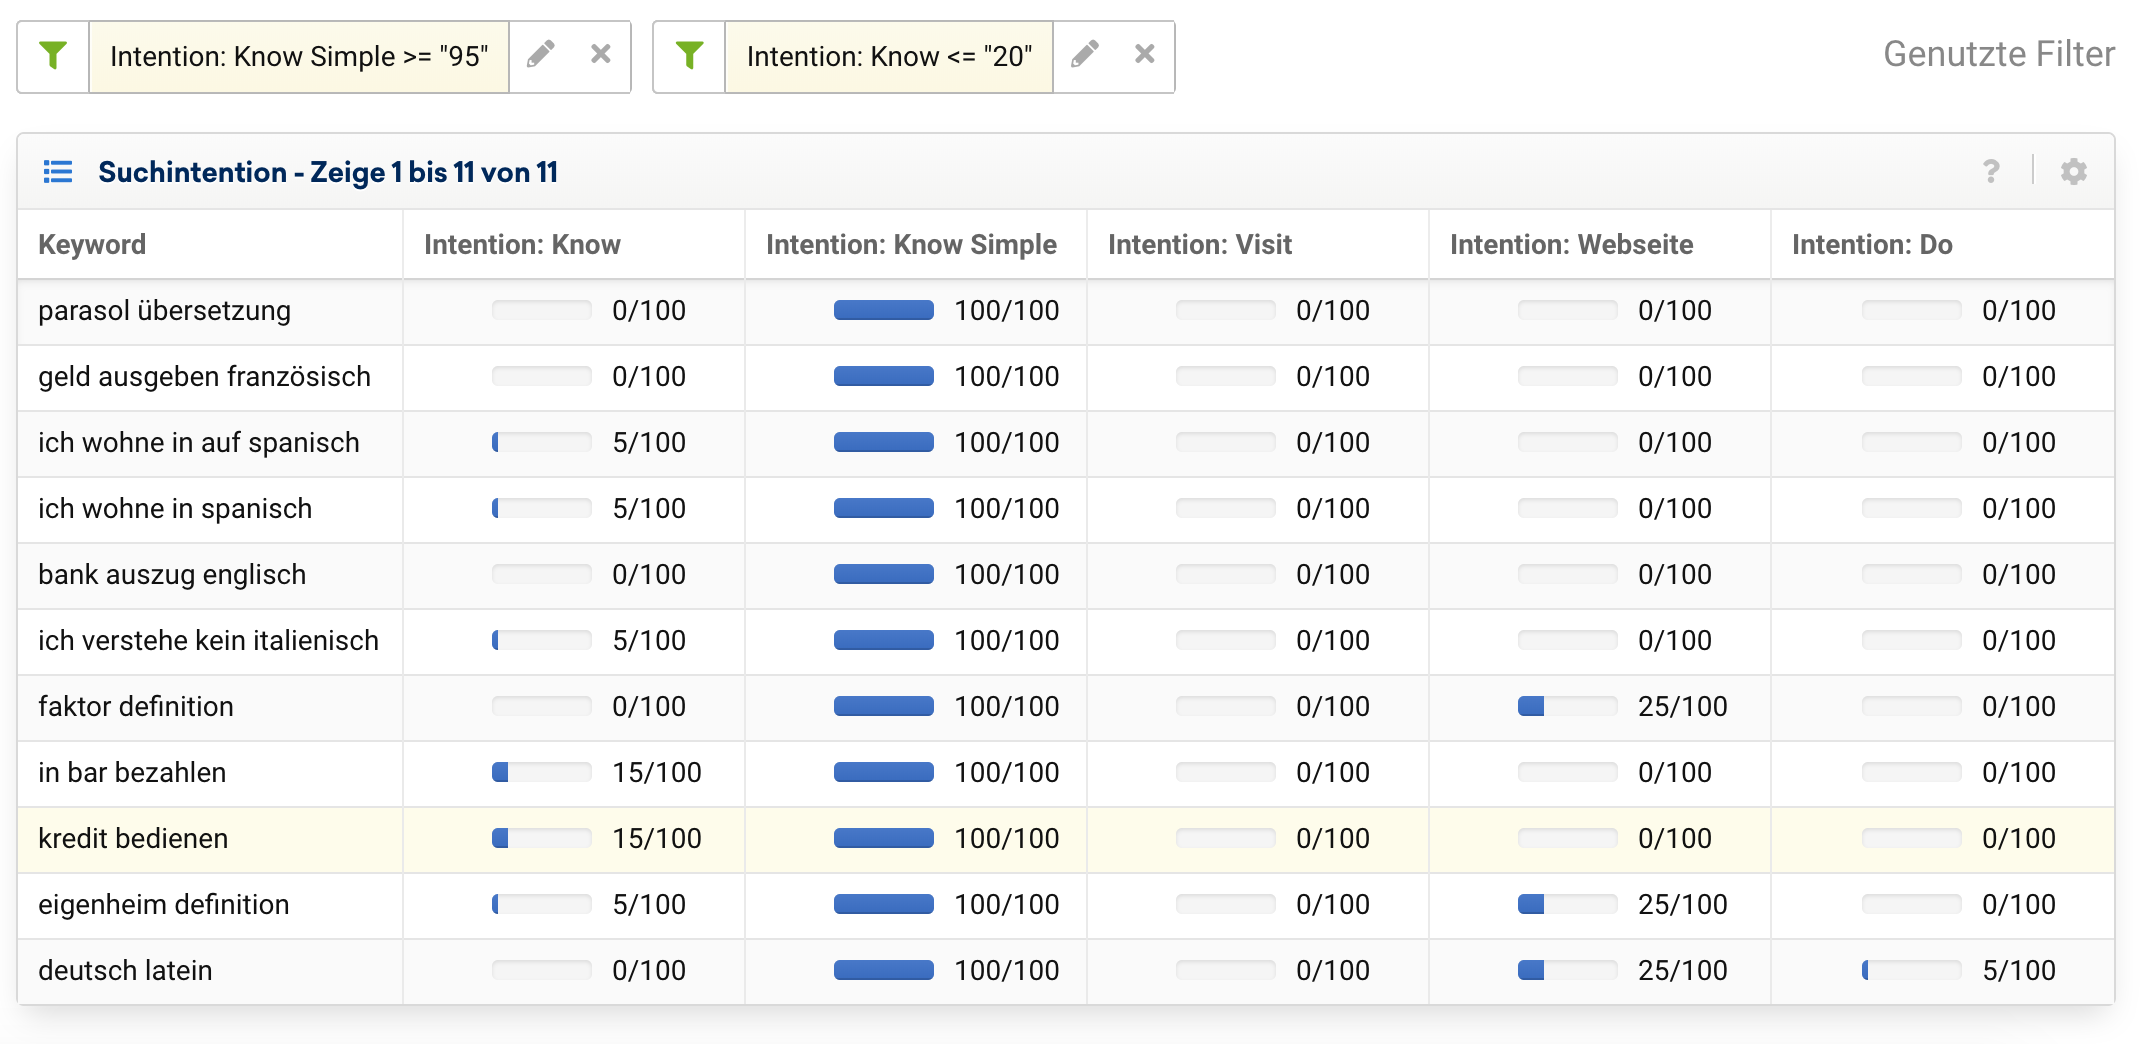Viewport: 2152px width, 1044px height.
Task: Open table settings gear icon
Action: [x=2073, y=172]
